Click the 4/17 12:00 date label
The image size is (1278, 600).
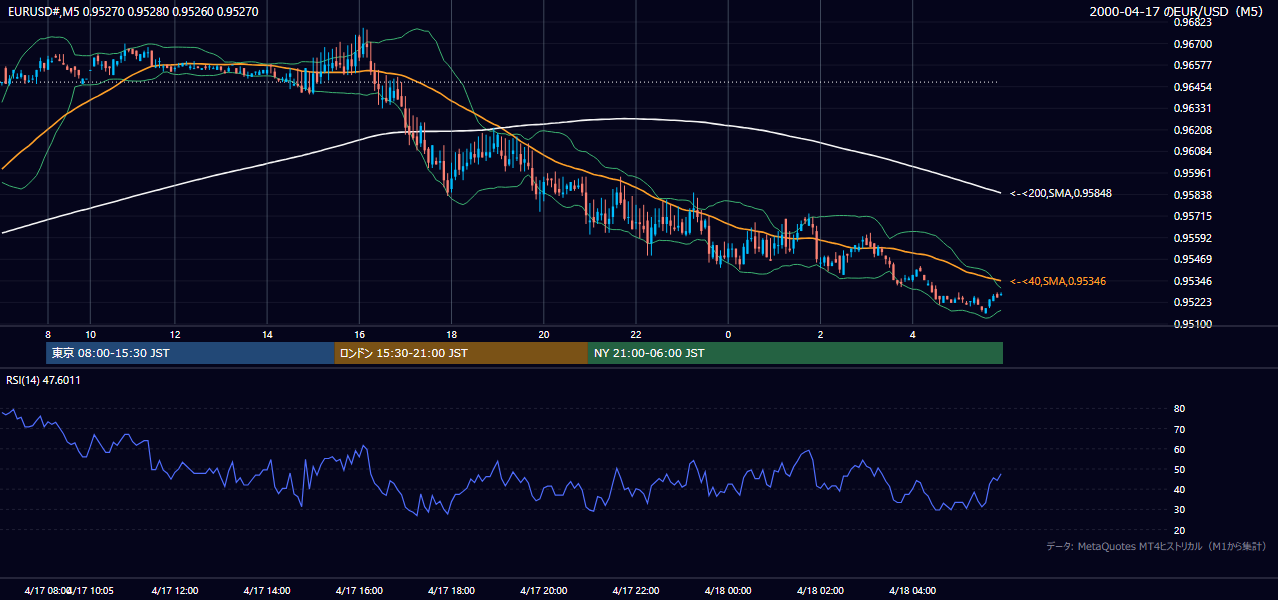174,590
